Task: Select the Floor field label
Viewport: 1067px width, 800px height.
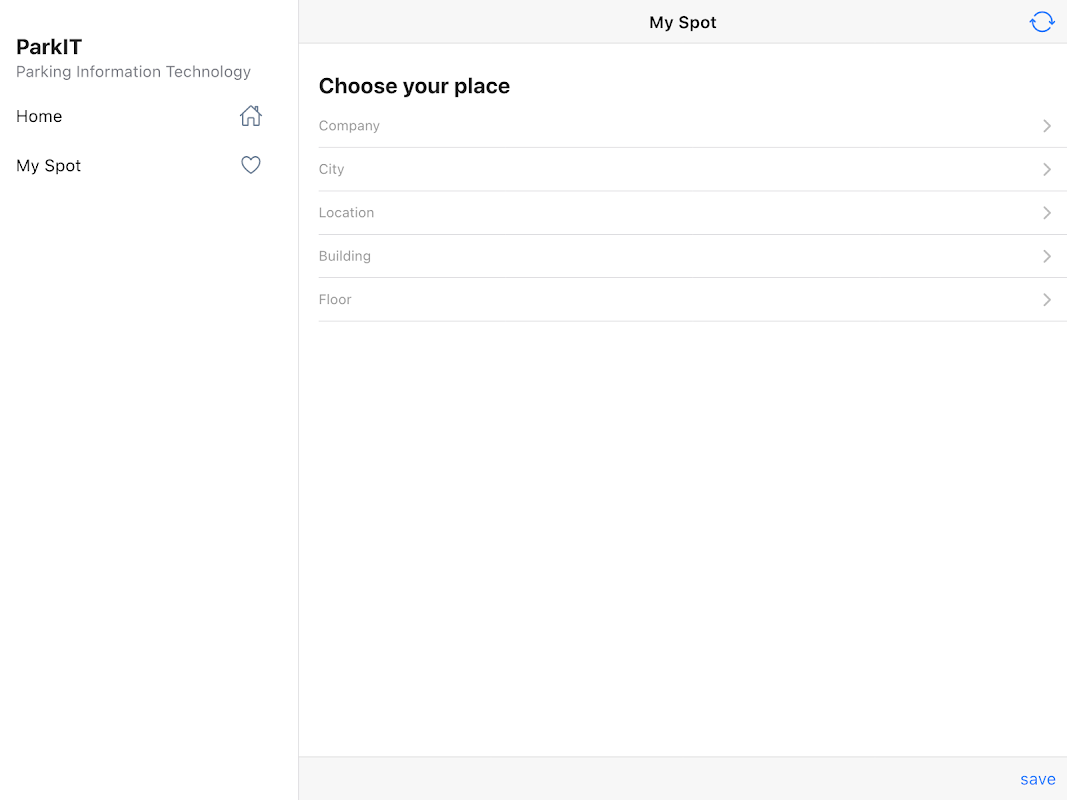Action: [x=335, y=300]
